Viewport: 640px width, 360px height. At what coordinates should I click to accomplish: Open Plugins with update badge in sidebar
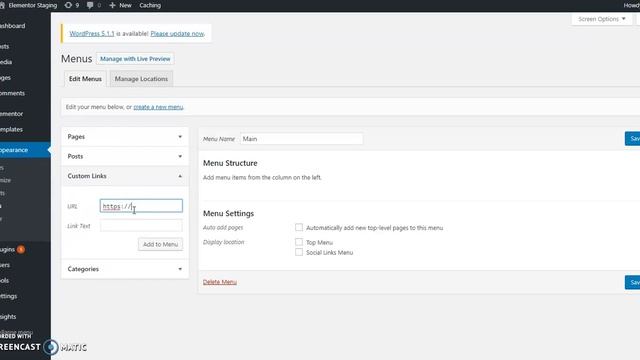(x=13, y=249)
